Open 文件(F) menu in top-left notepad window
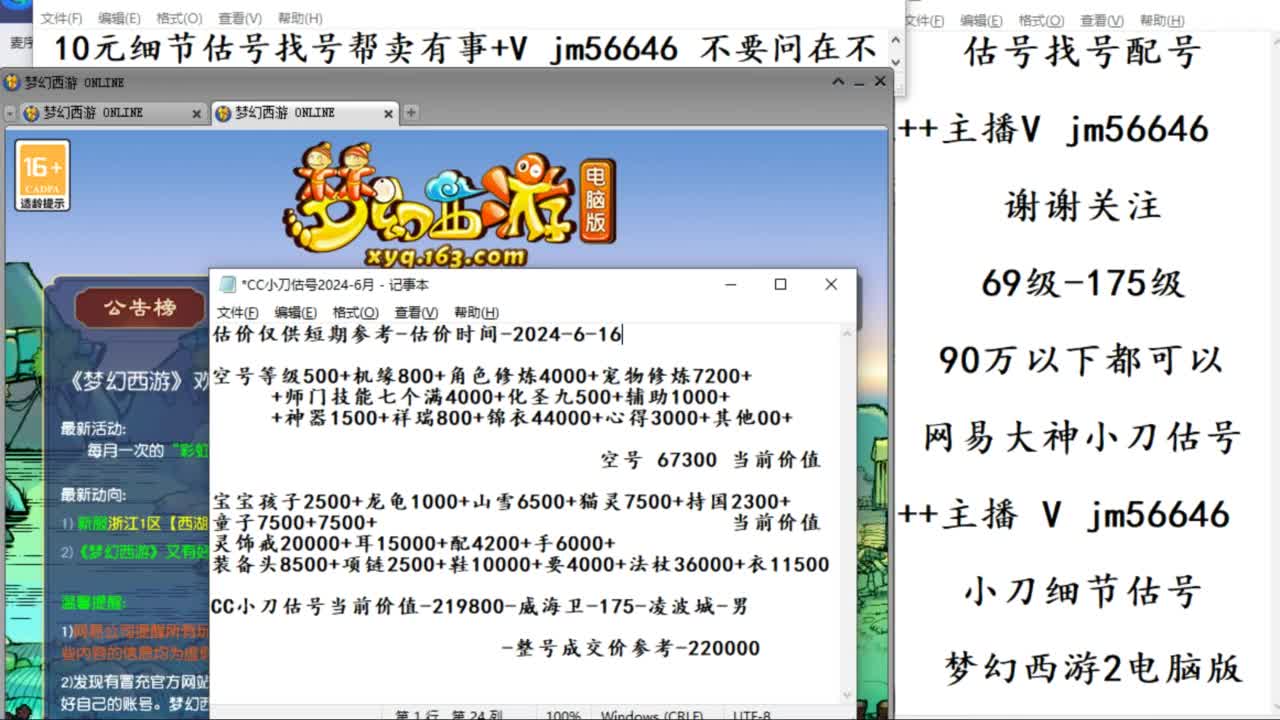Image resolution: width=1280 pixels, height=720 pixels. (61, 18)
